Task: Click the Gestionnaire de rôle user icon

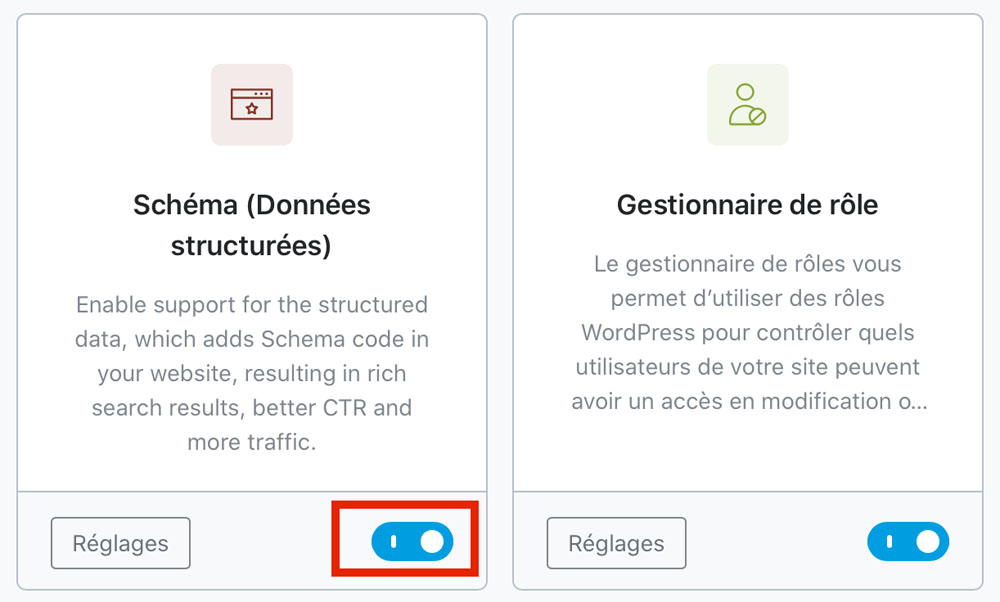Action: point(747,104)
